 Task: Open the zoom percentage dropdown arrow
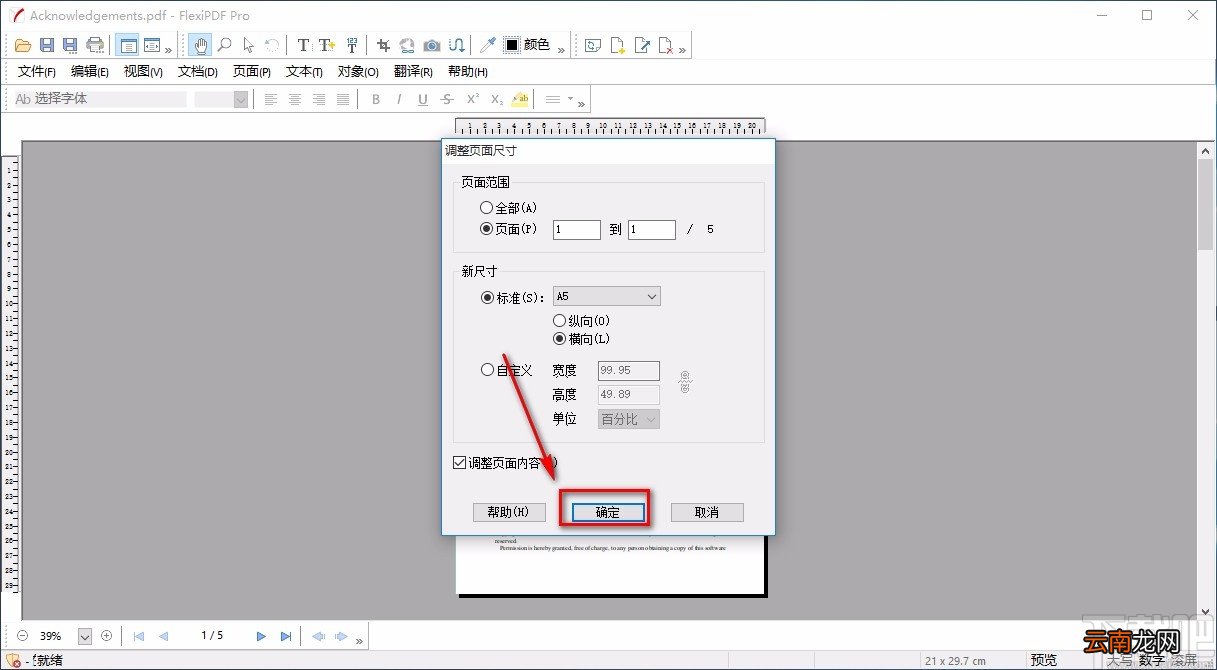[85, 636]
